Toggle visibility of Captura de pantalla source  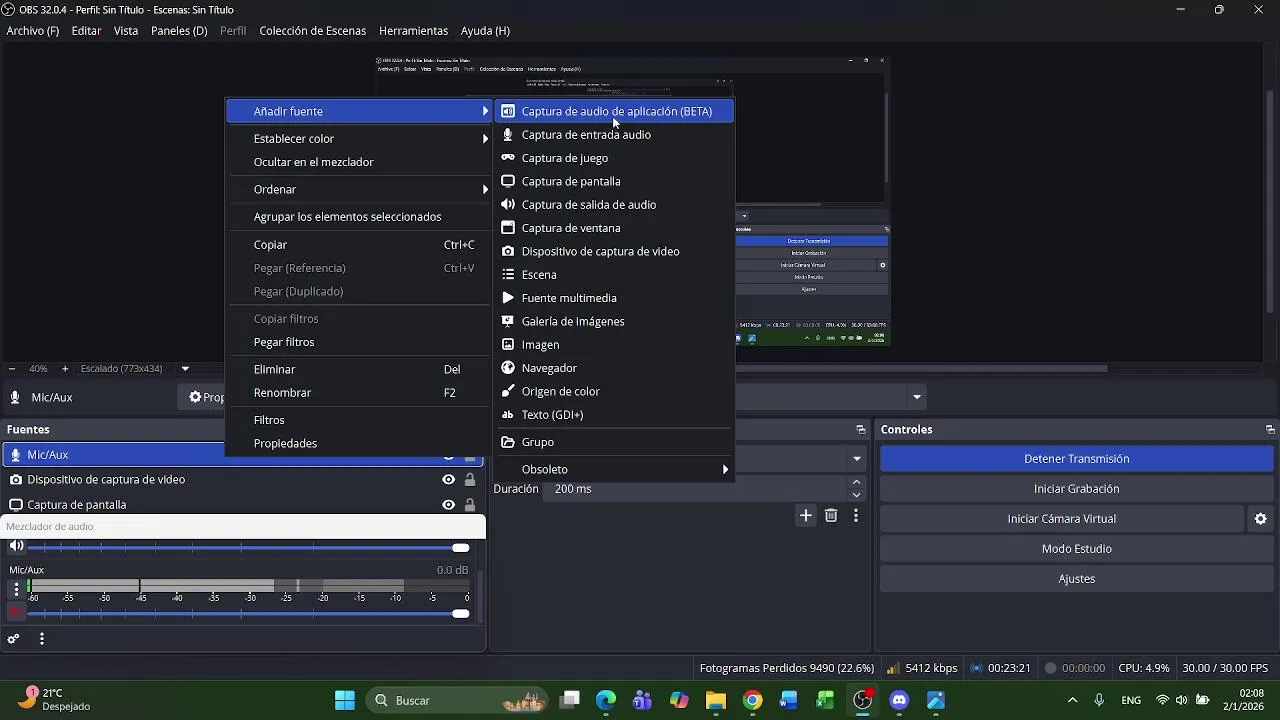tap(449, 505)
